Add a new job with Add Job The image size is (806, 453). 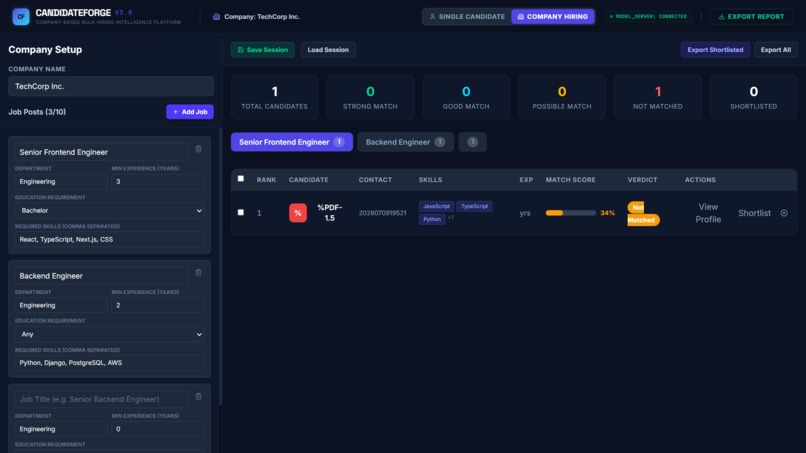tap(190, 112)
